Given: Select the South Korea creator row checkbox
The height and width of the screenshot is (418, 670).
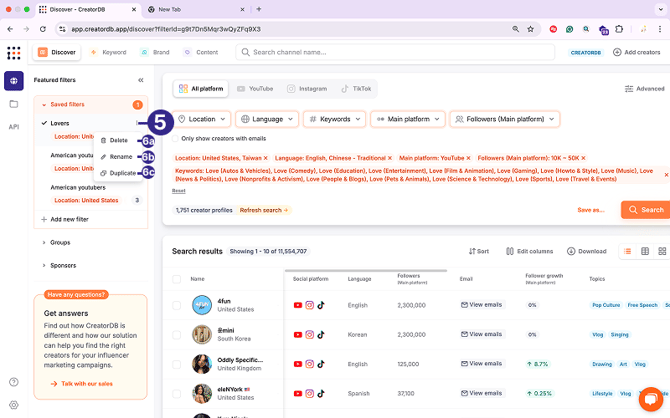Looking at the screenshot, I should point(176,335).
